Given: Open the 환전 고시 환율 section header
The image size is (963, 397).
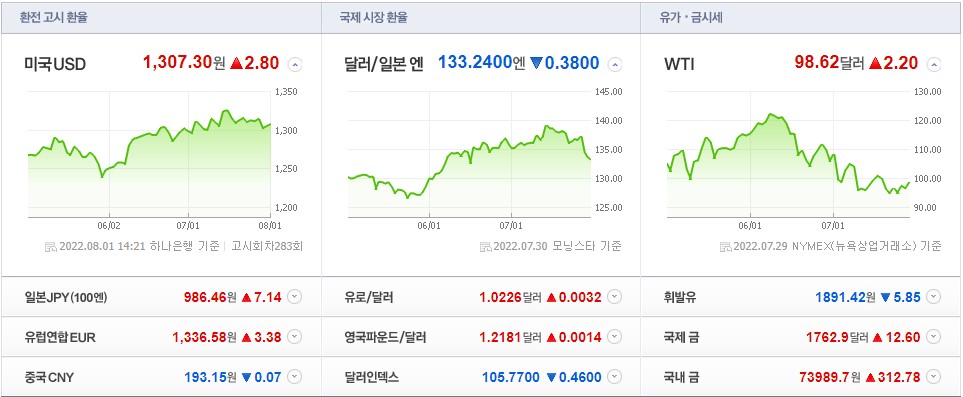Looking at the screenshot, I should (53, 18).
